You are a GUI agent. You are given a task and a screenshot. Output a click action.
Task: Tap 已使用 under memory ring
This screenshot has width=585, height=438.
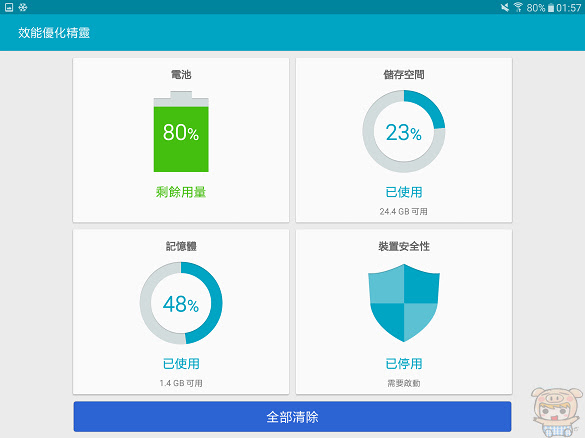pyautogui.click(x=181, y=364)
